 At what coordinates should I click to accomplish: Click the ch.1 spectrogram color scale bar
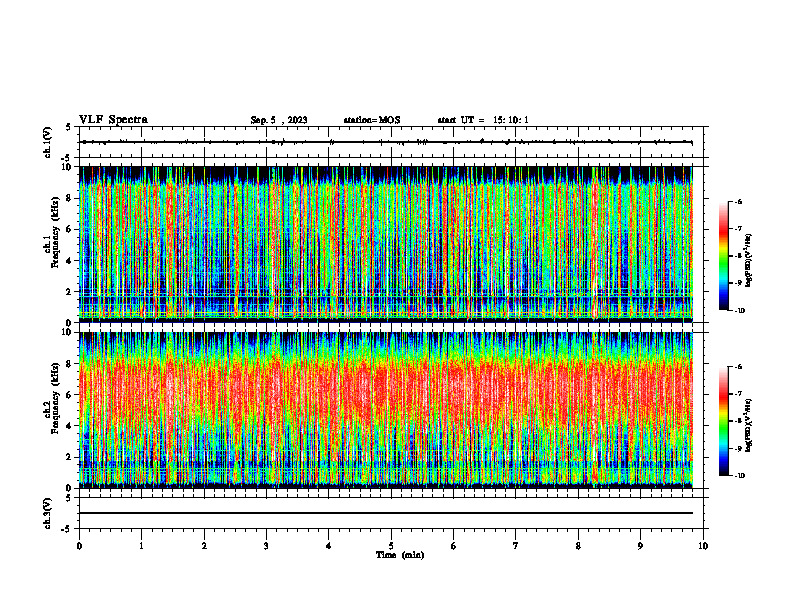click(x=723, y=256)
